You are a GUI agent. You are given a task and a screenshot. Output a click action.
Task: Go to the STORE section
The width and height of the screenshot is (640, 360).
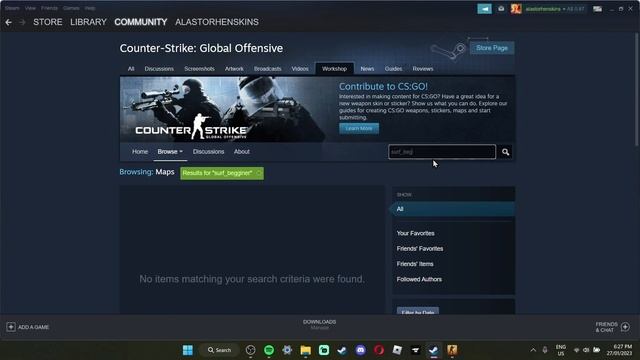[48, 22]
